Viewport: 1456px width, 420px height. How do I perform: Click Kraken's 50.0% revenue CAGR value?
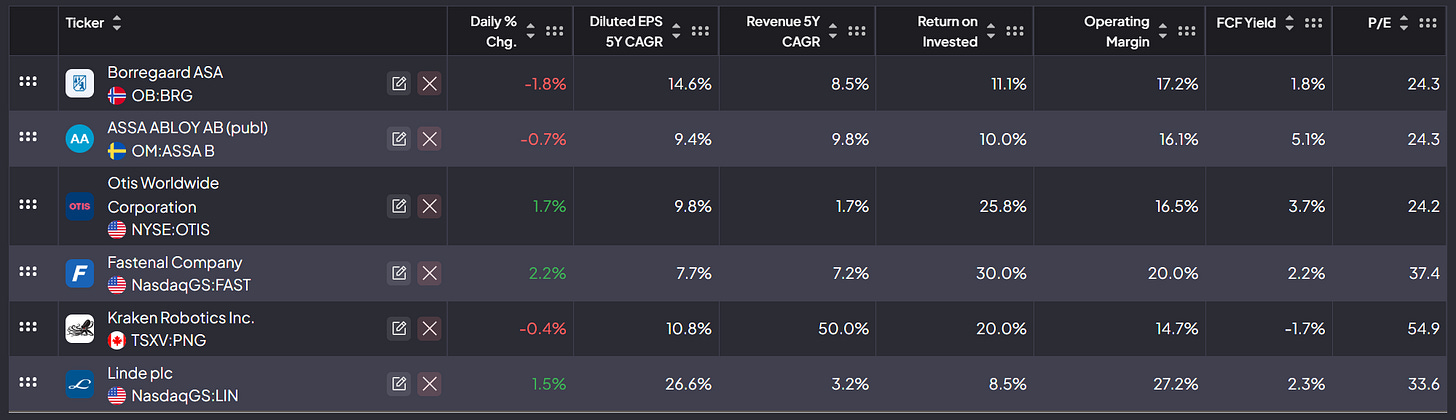click(x=845, y=328)
